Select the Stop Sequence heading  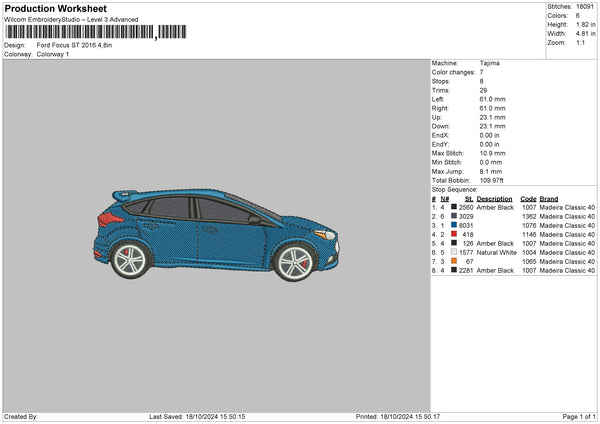[x=455, y=188]
